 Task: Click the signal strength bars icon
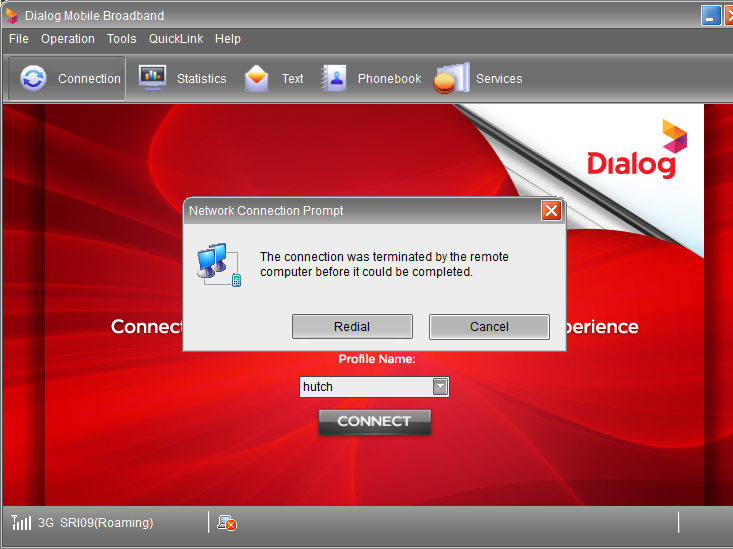pyautogui.click(x=21, y=522)
